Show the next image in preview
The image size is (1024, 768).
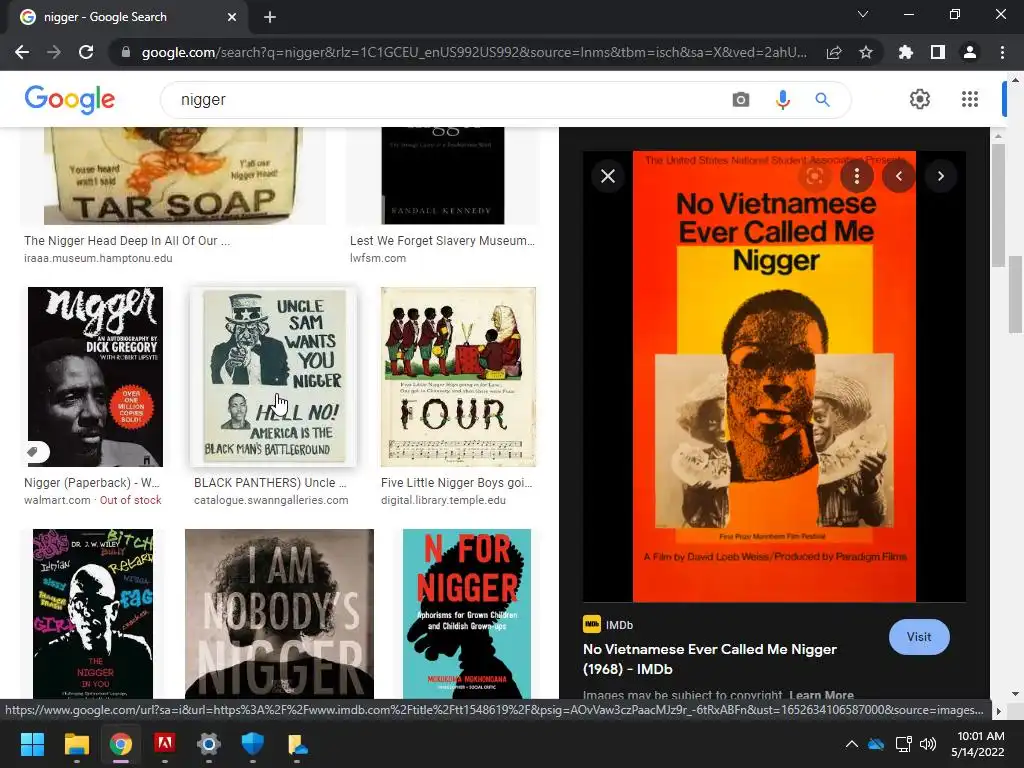[x=940, y=176]
